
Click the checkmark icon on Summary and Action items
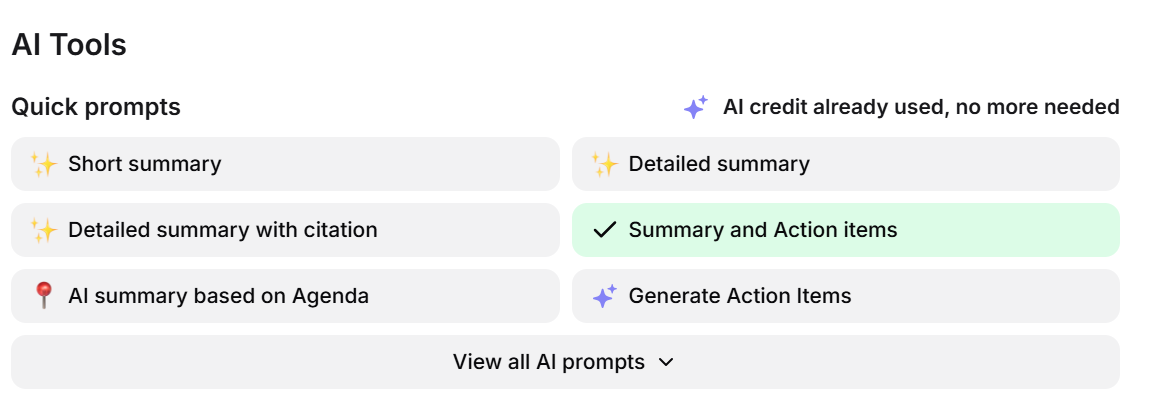(x=604, y=230)
